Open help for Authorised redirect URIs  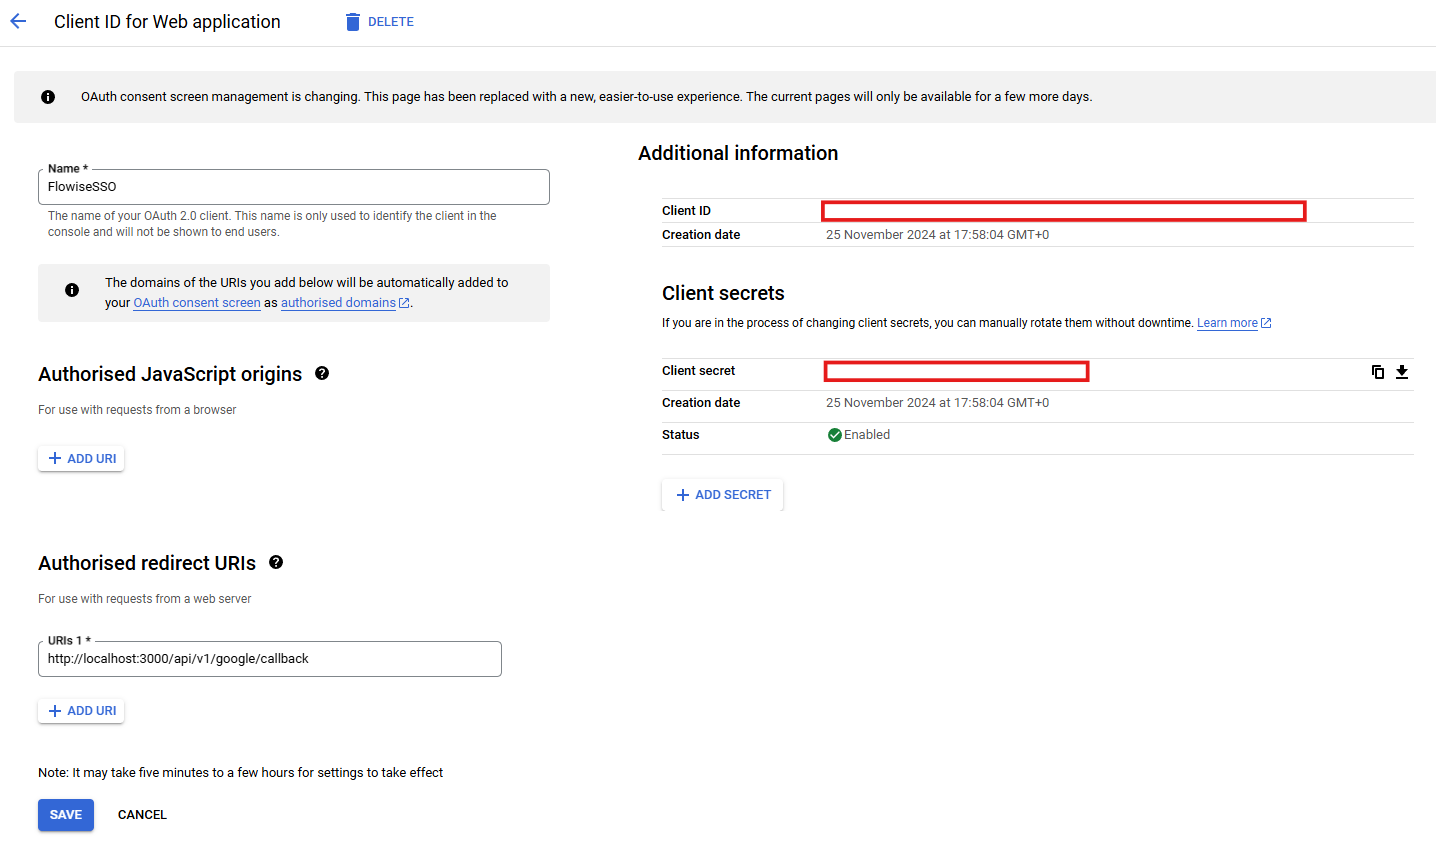click(x=276, y=562)
